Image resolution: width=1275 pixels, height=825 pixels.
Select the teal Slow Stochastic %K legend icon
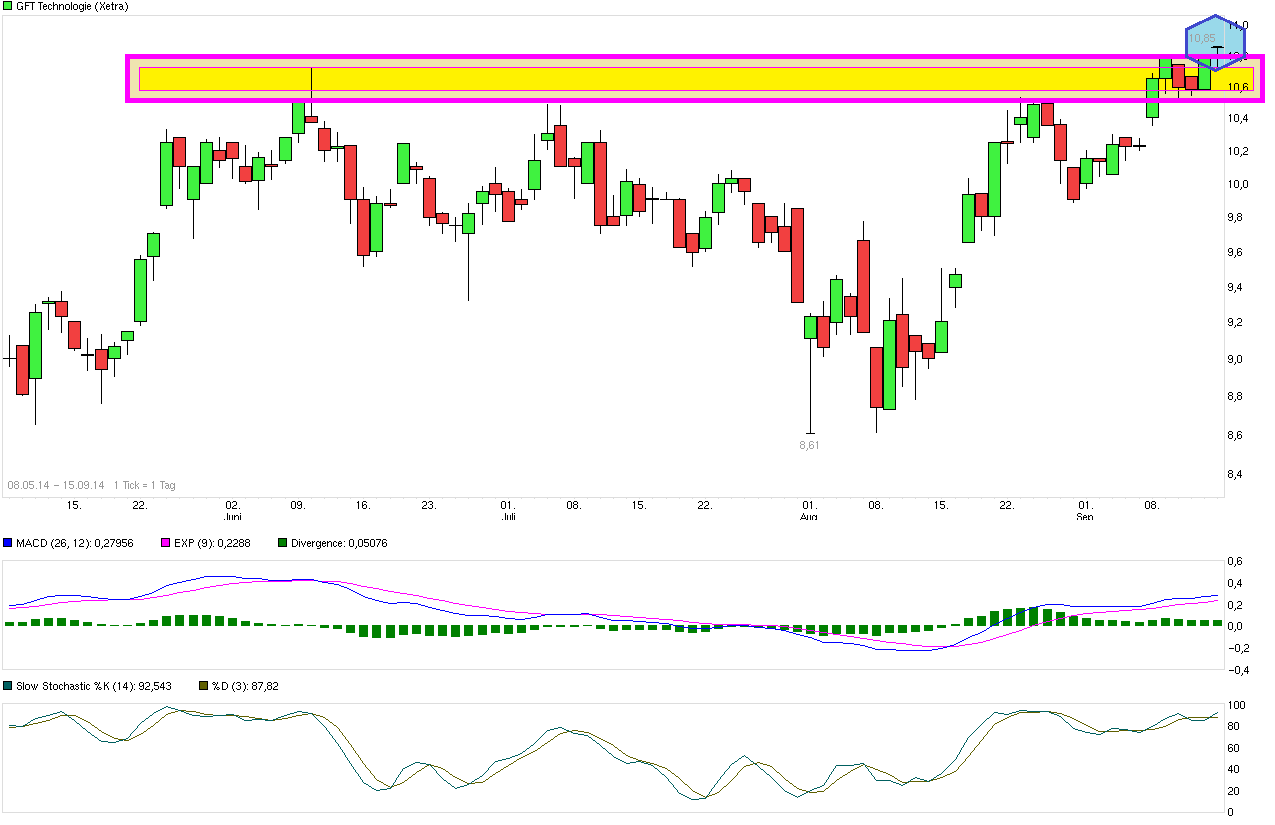[9, 686]
